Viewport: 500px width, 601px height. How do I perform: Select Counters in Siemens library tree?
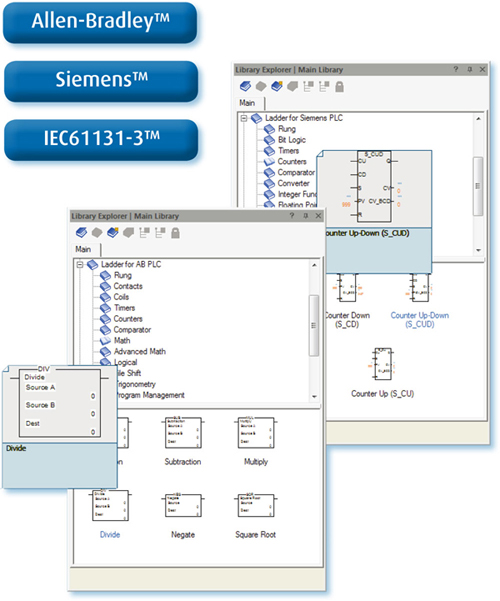292,162
